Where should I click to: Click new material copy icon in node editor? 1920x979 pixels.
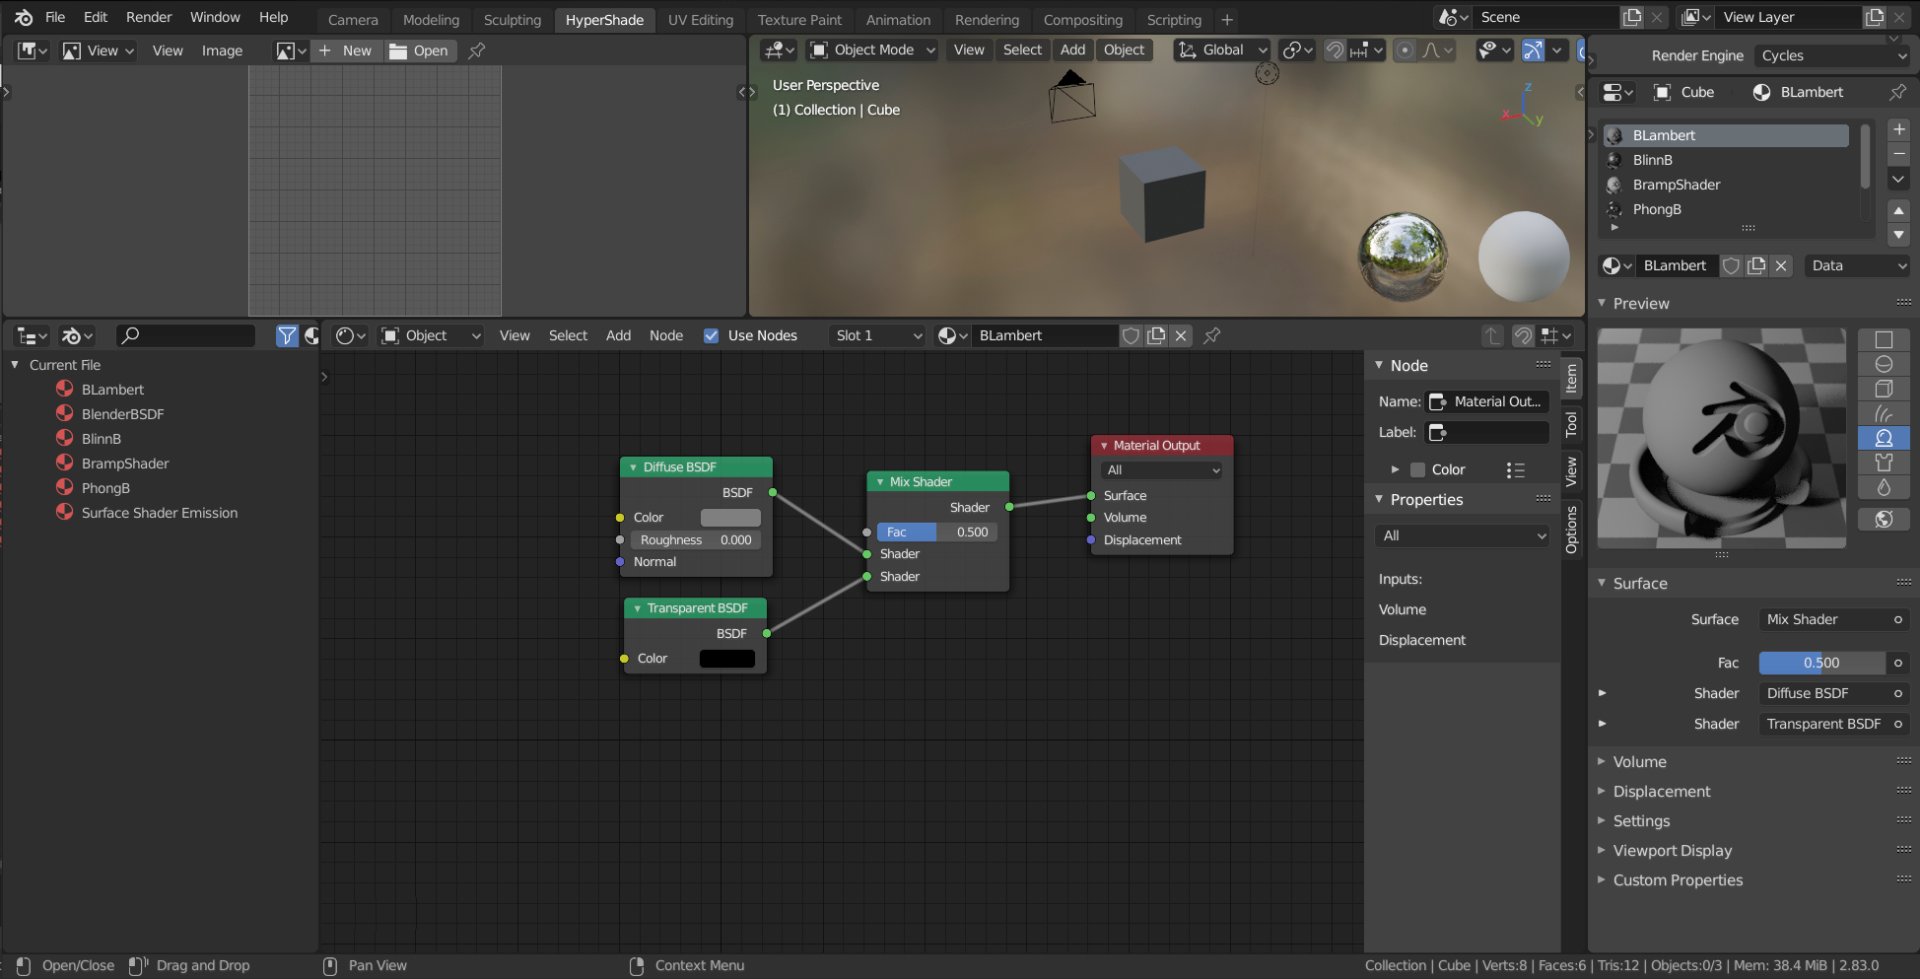(1156, 336)
